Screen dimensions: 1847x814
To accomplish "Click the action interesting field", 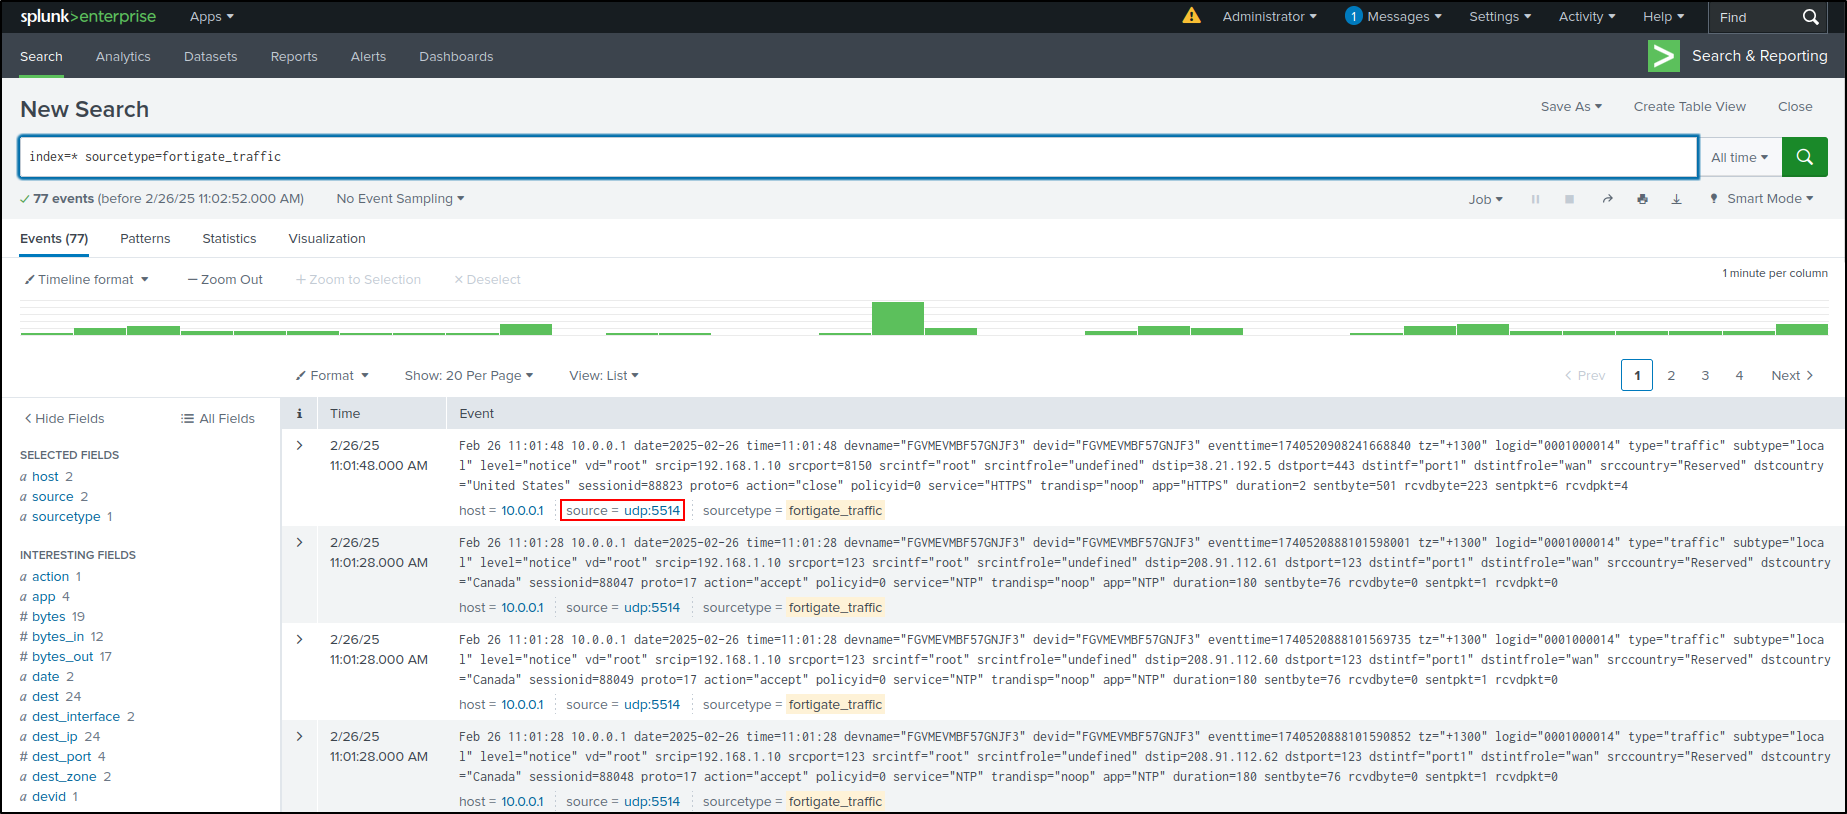I will tap(50, 577).
